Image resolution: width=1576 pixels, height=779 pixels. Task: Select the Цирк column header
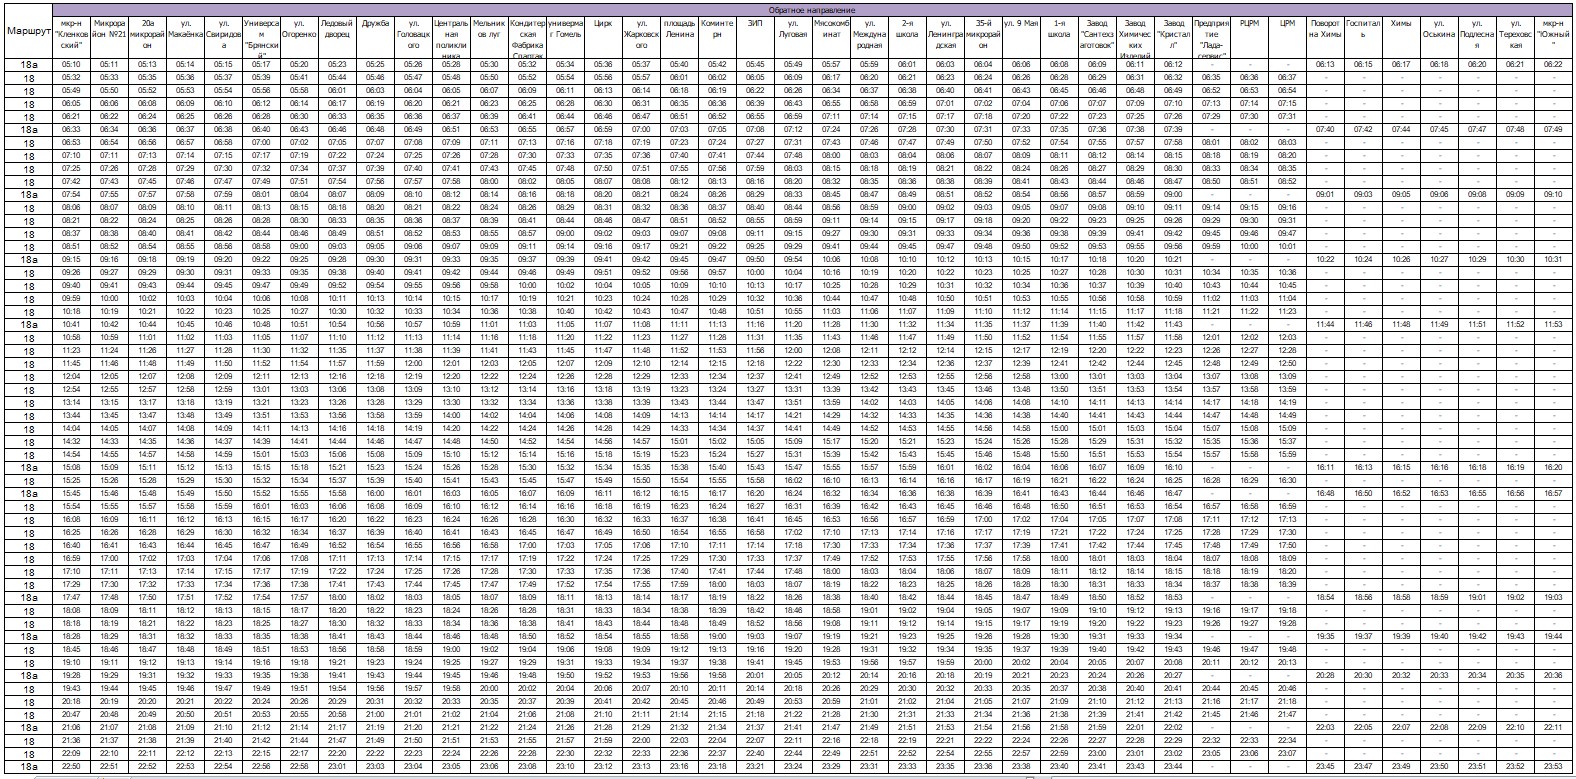(603, 37)
